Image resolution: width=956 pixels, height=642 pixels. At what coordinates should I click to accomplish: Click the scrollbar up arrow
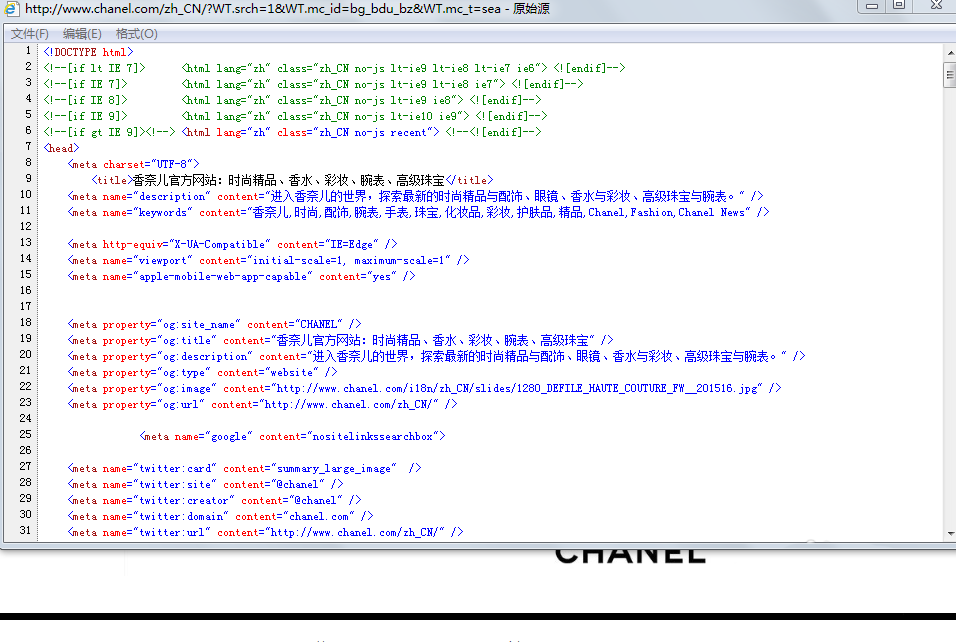[x=950, y=53]
